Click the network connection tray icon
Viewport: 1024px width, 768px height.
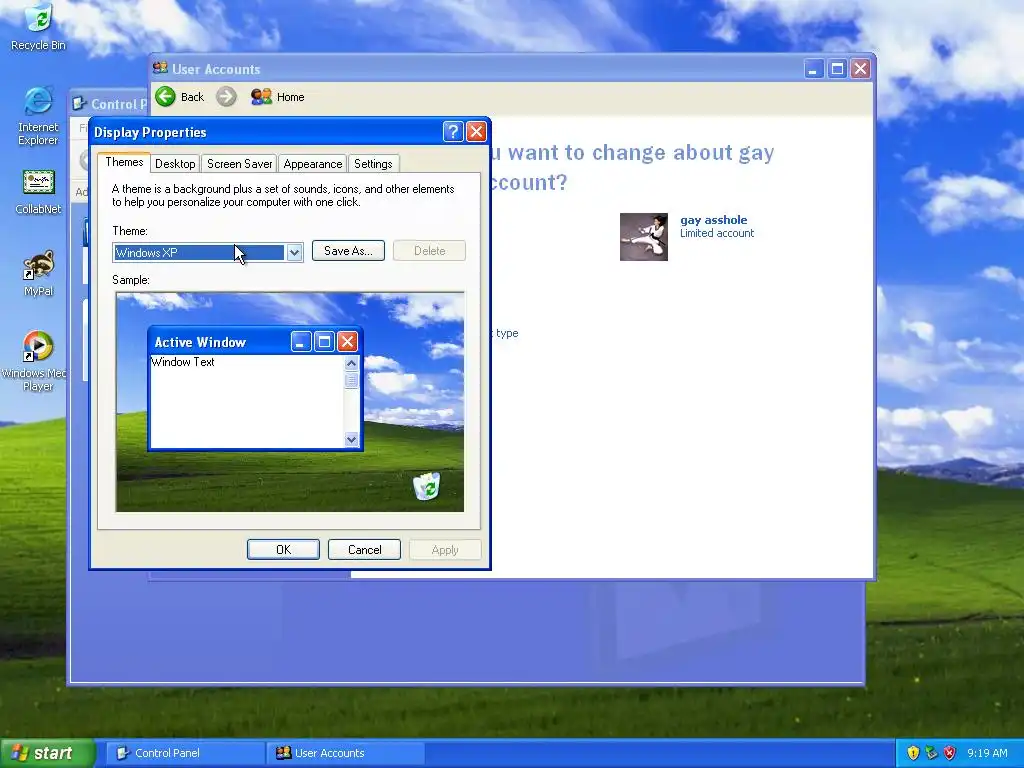pyautogui.click(x=931, y=753)
